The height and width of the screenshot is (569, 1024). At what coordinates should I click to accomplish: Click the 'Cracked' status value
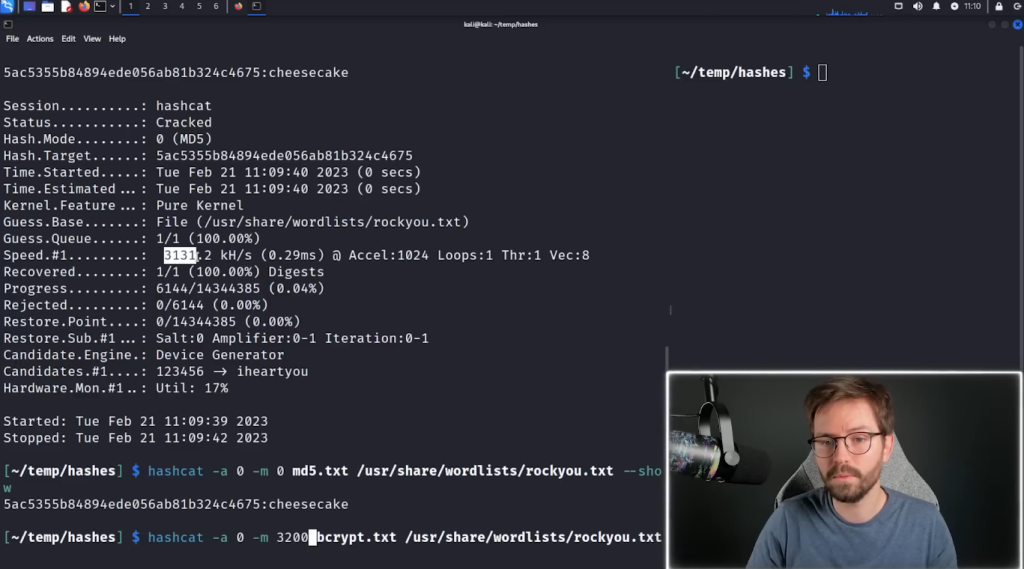(184, 122)
